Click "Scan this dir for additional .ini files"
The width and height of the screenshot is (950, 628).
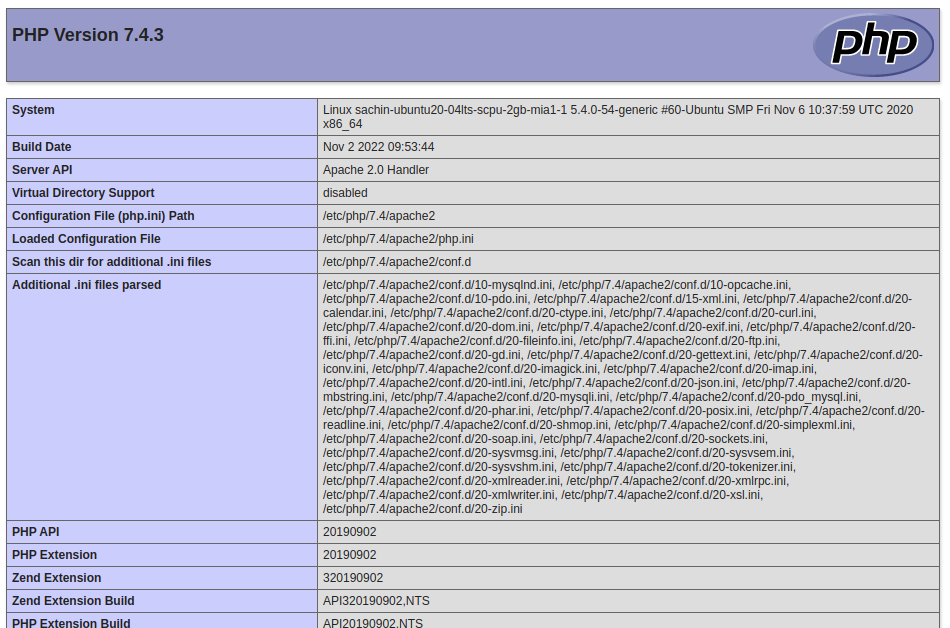(x=111, y=262)
